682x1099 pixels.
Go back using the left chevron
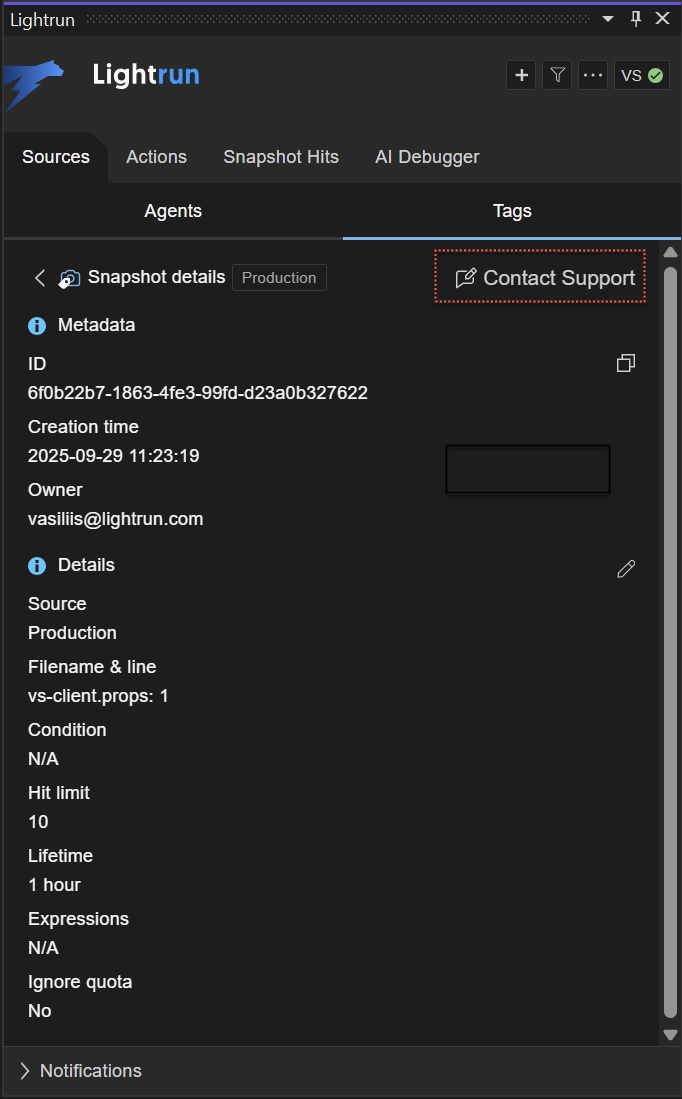click(40, 278)
